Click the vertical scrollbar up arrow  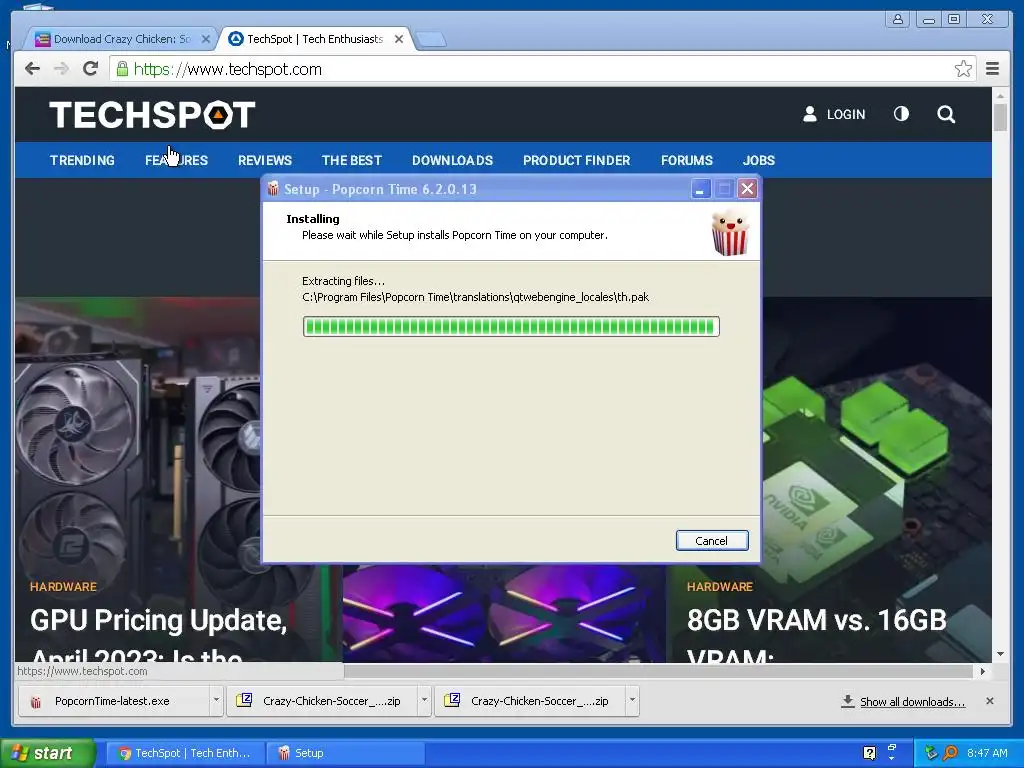(1000, 96)
